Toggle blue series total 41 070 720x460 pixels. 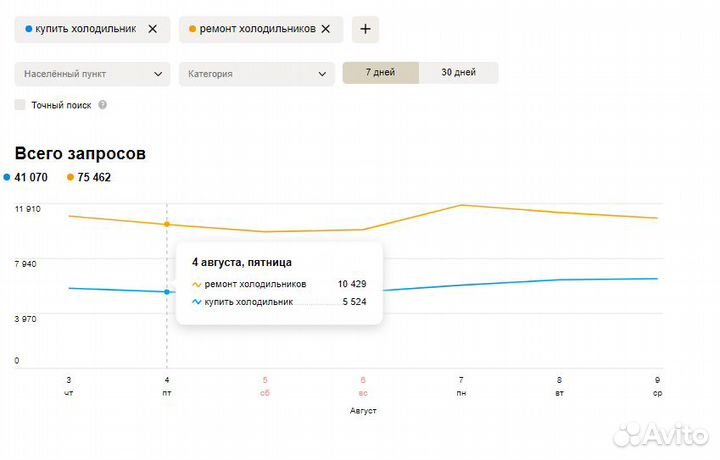(26, 178)
